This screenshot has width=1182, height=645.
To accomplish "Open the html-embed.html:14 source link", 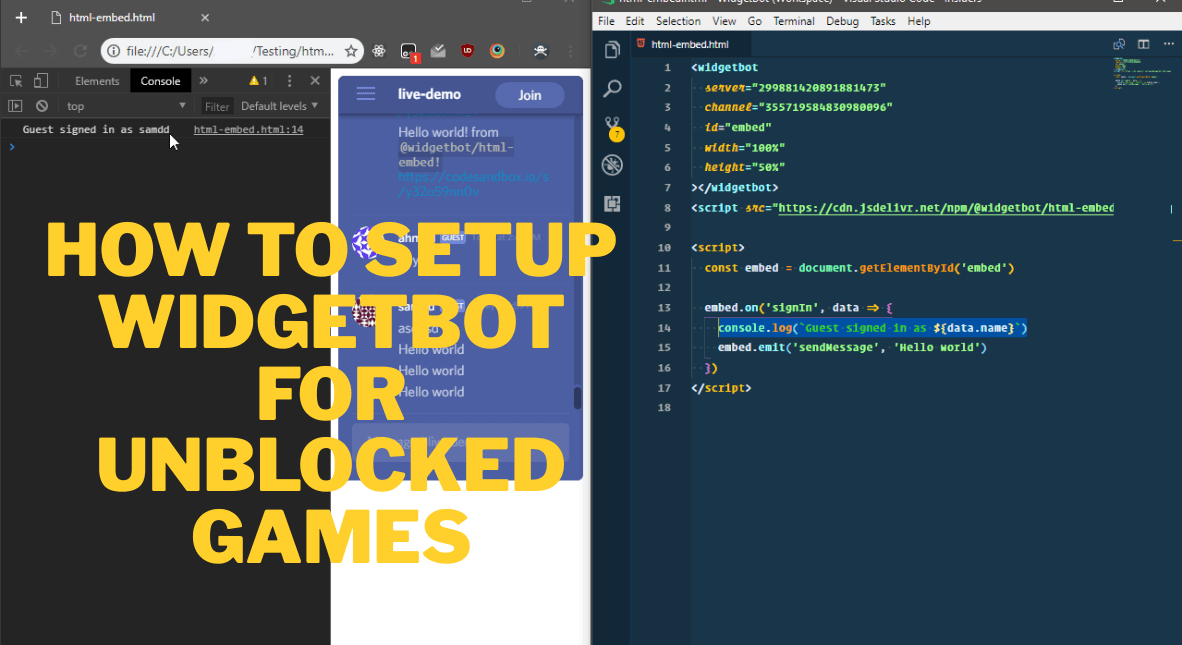I will [x=249, y=130].
